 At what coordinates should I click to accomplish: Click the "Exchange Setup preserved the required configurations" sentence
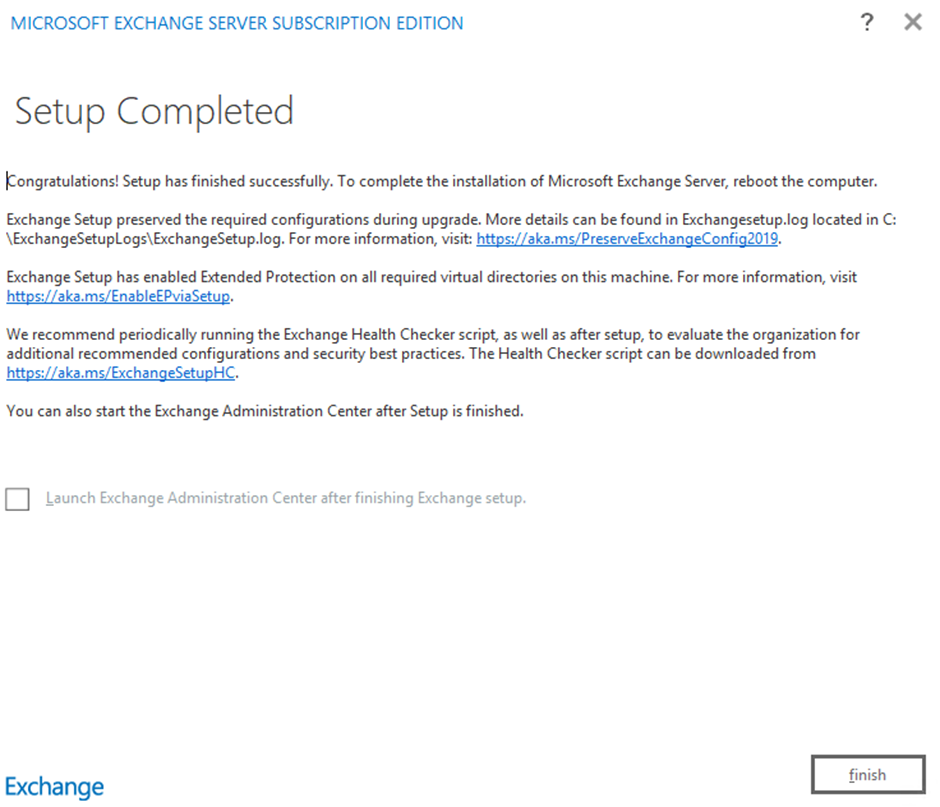tap(451, 229)
